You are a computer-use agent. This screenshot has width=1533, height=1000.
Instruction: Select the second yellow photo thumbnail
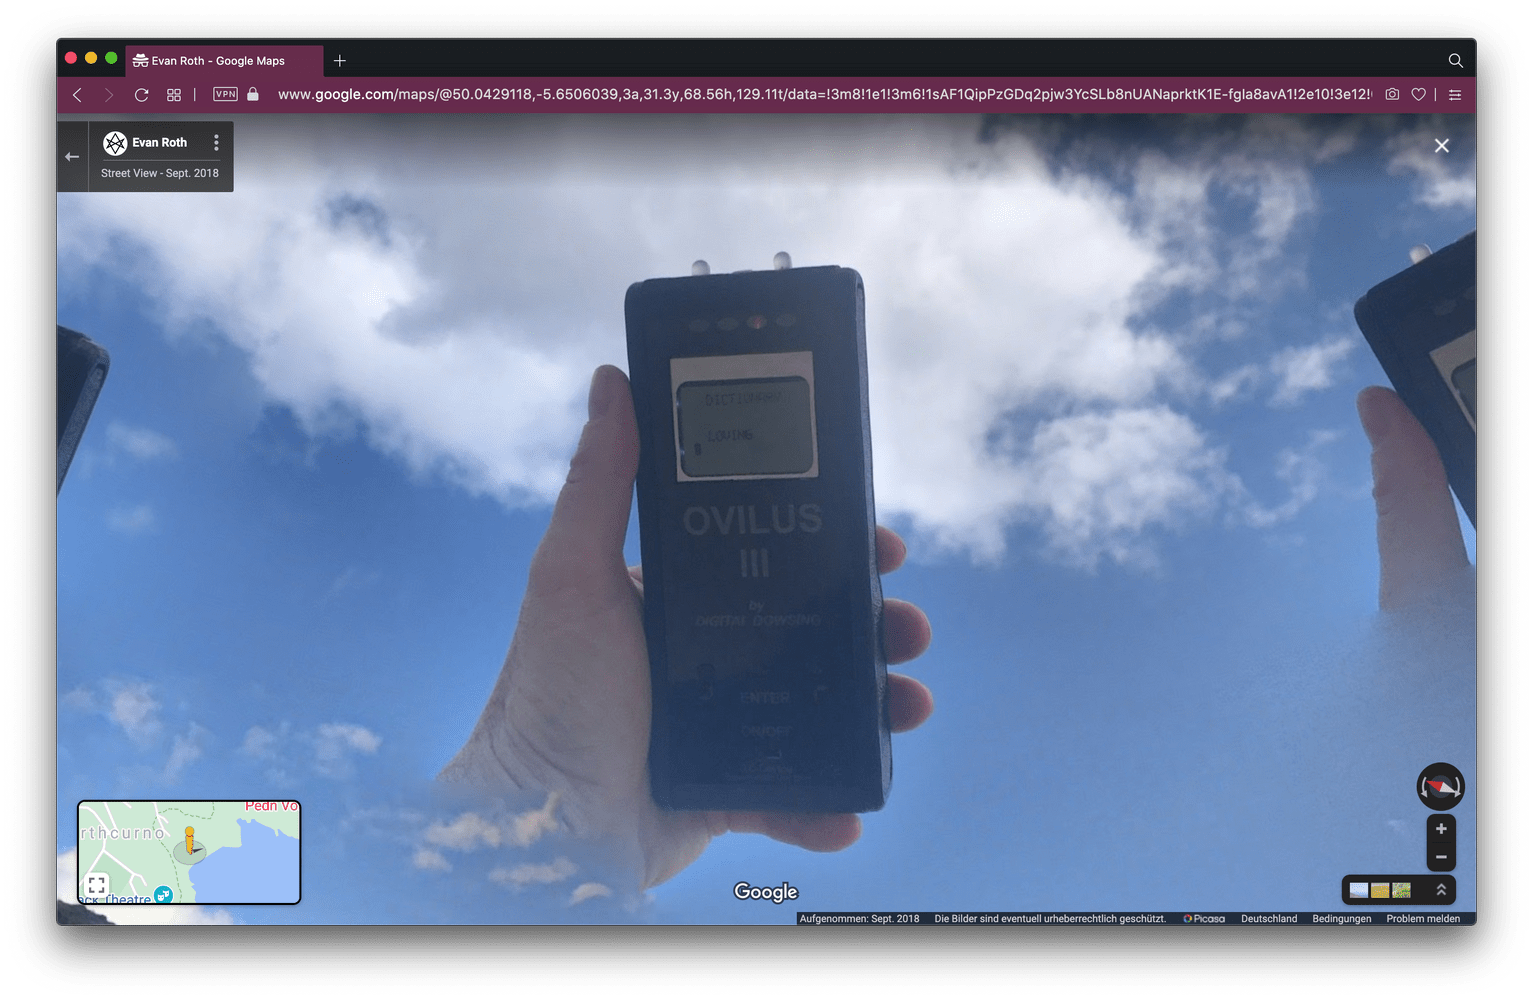pyautogui.click(x=1380, y=890)
